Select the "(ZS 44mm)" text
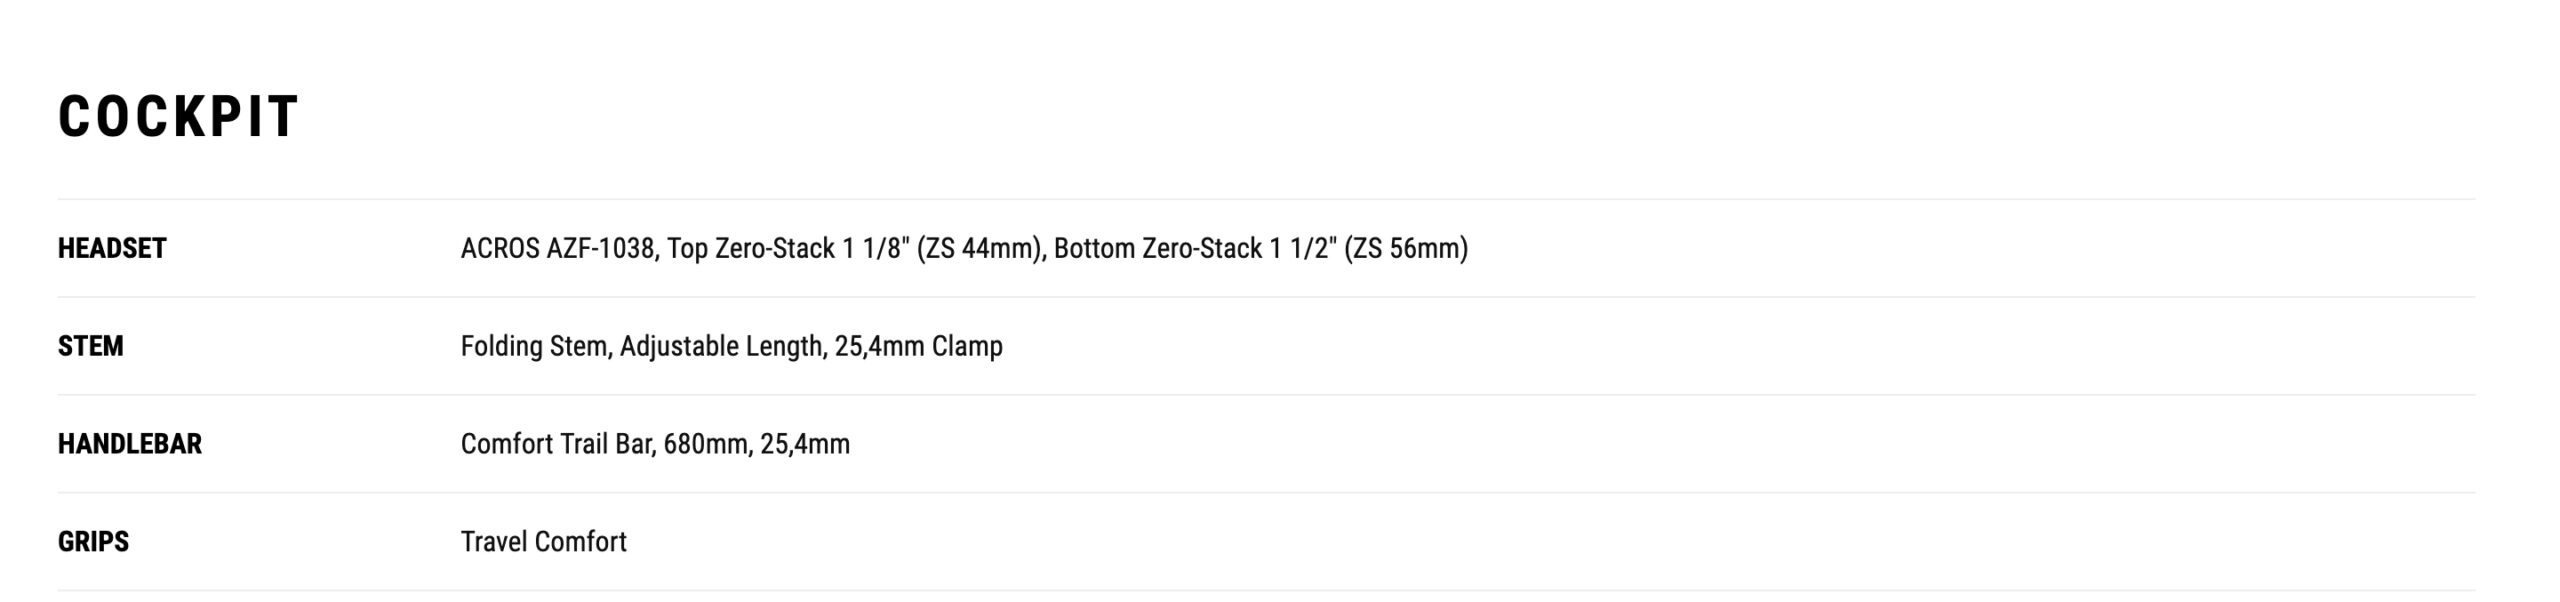2560x602 pixels. pos(985,248)
